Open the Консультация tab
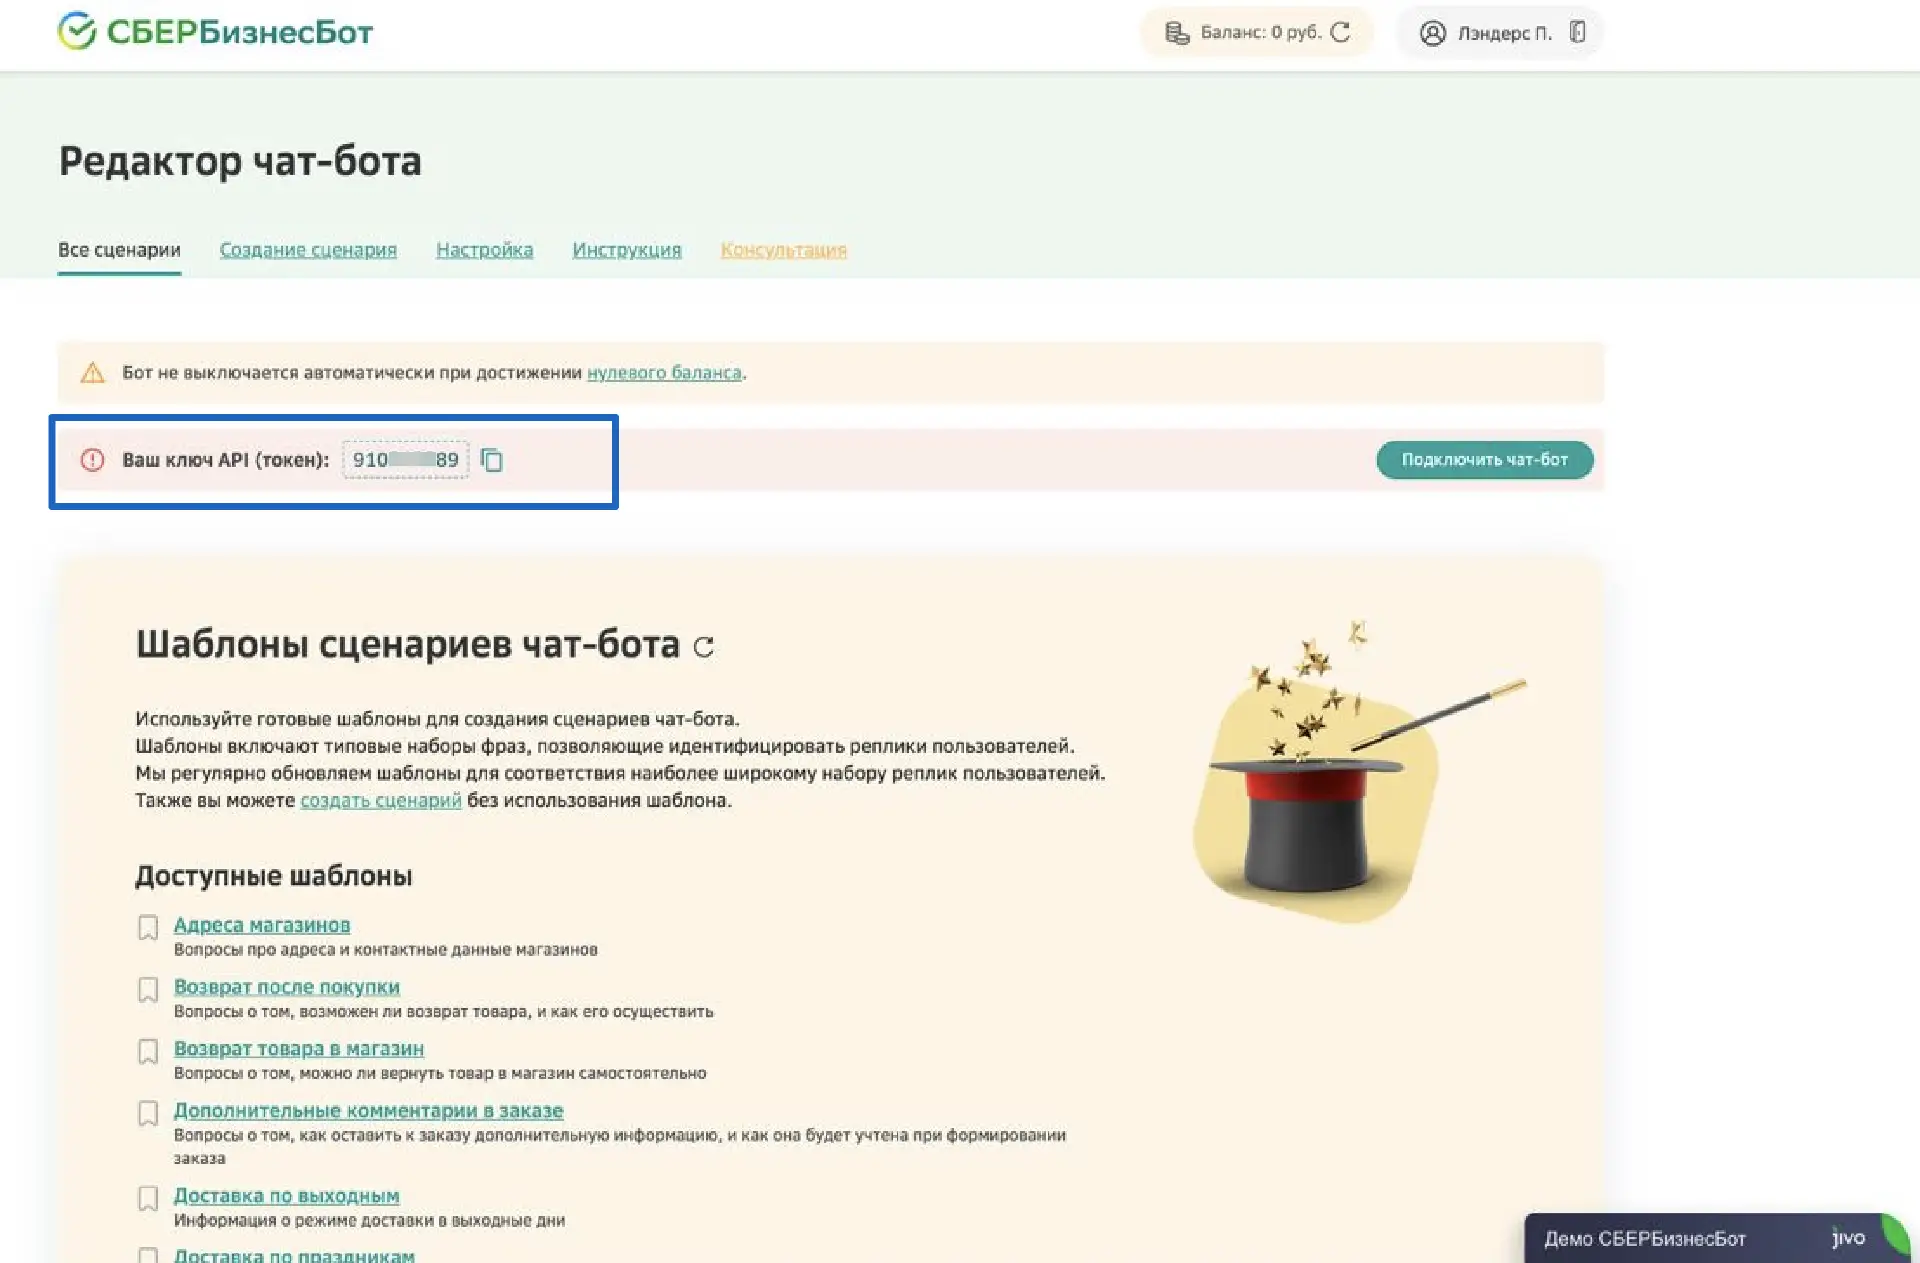The image size is (1920, 1263). click(783, 250)
